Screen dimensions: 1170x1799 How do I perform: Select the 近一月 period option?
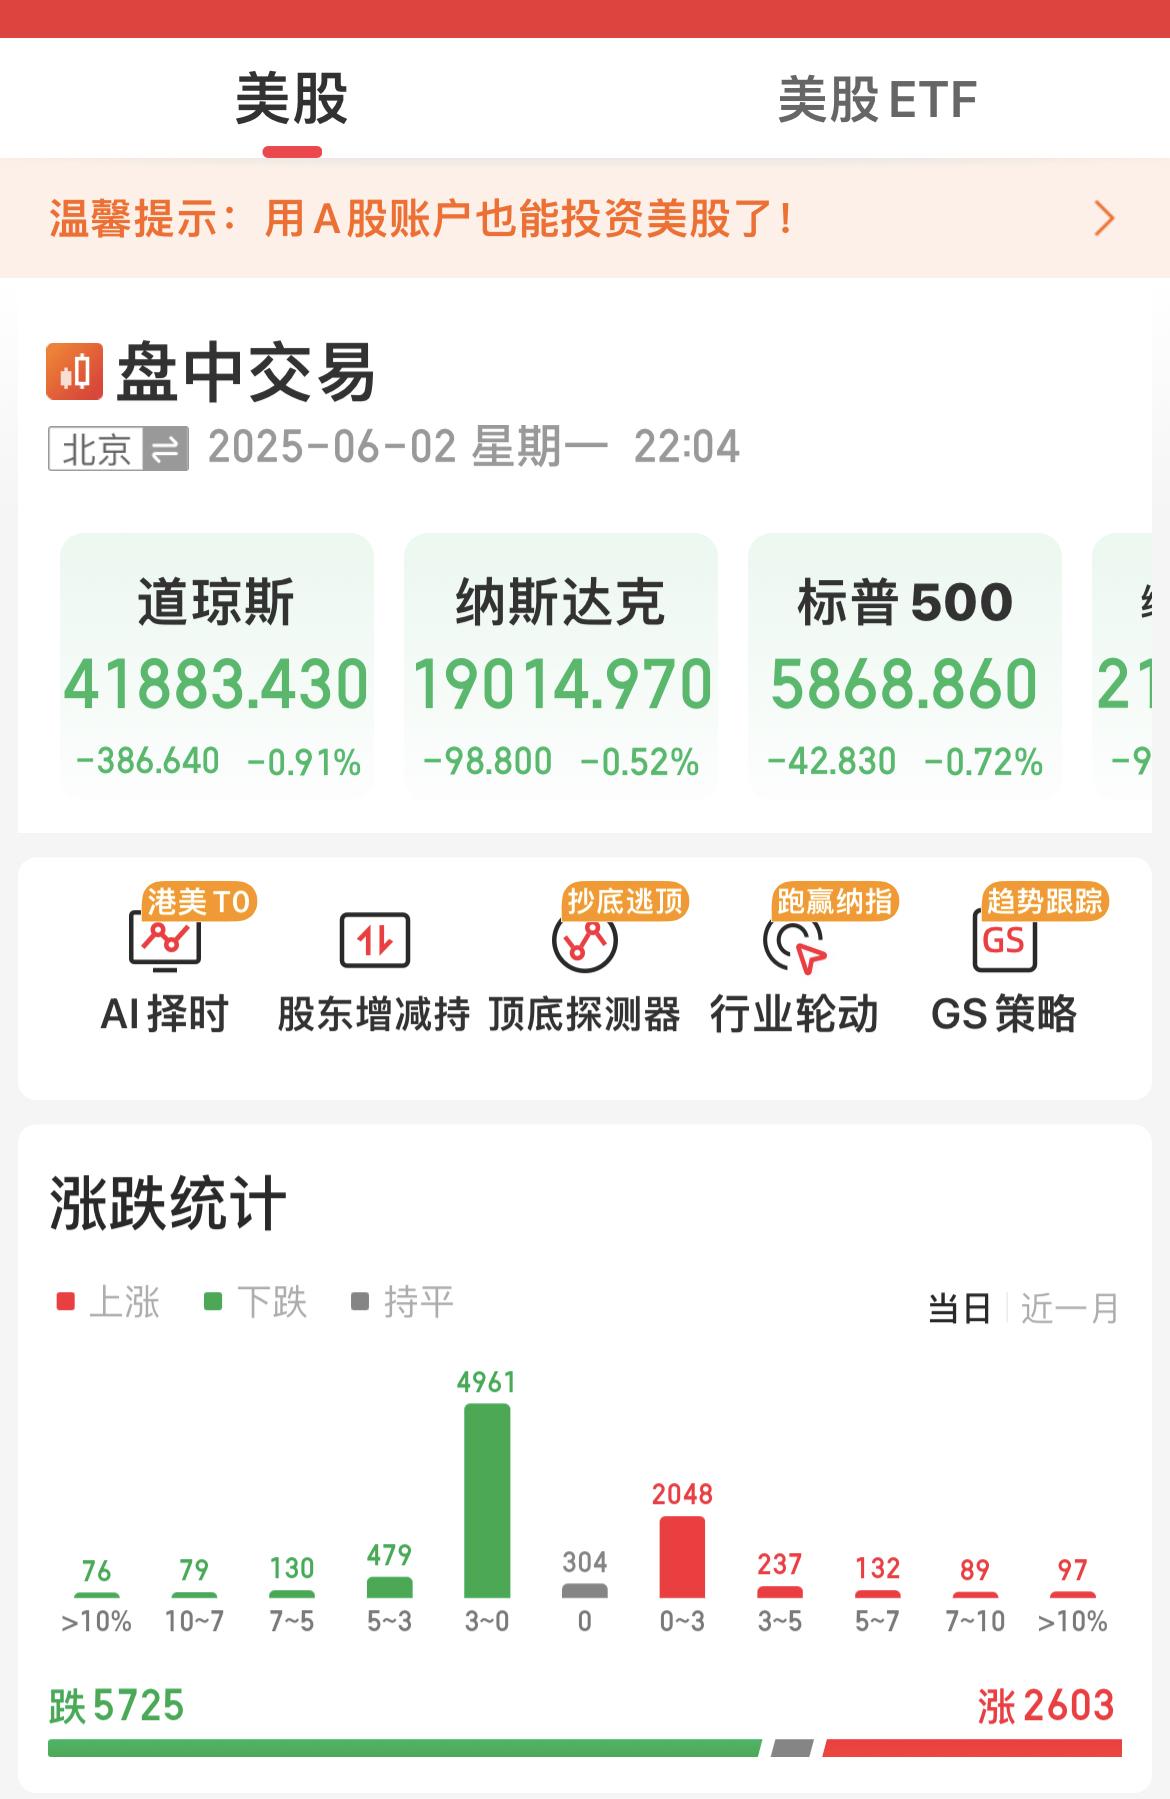[x=1070, y=1308]
